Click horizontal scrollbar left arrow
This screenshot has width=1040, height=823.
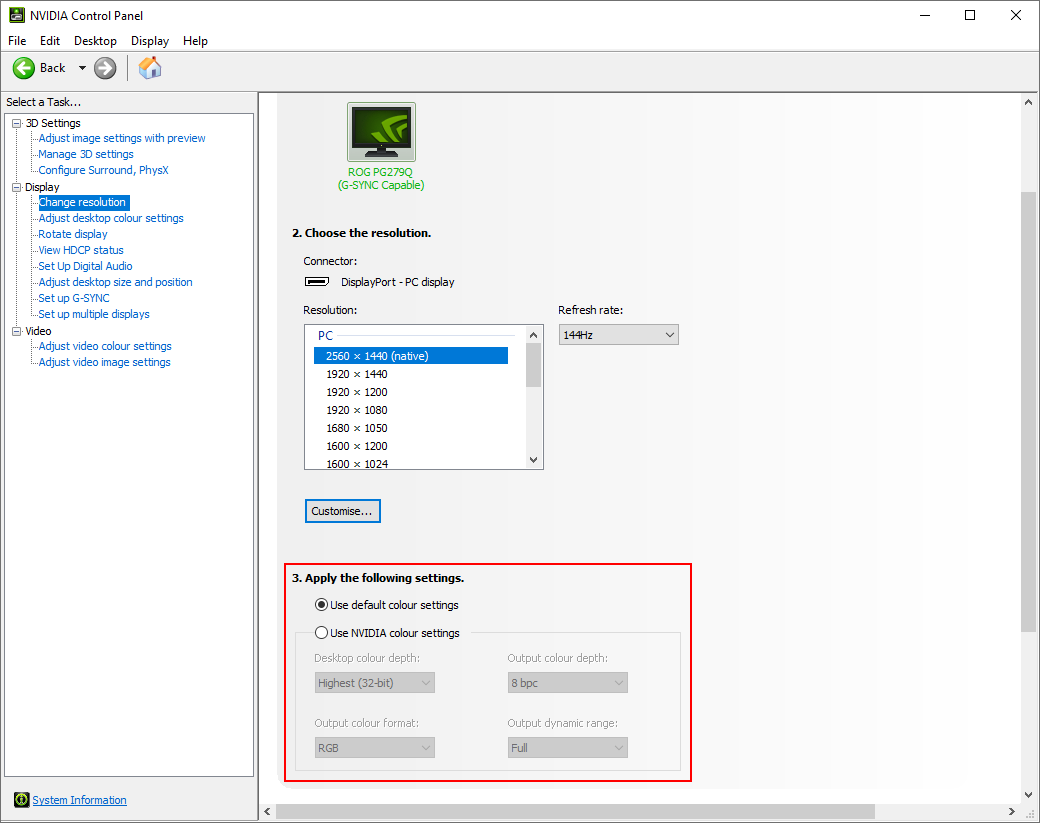(267, 811)
